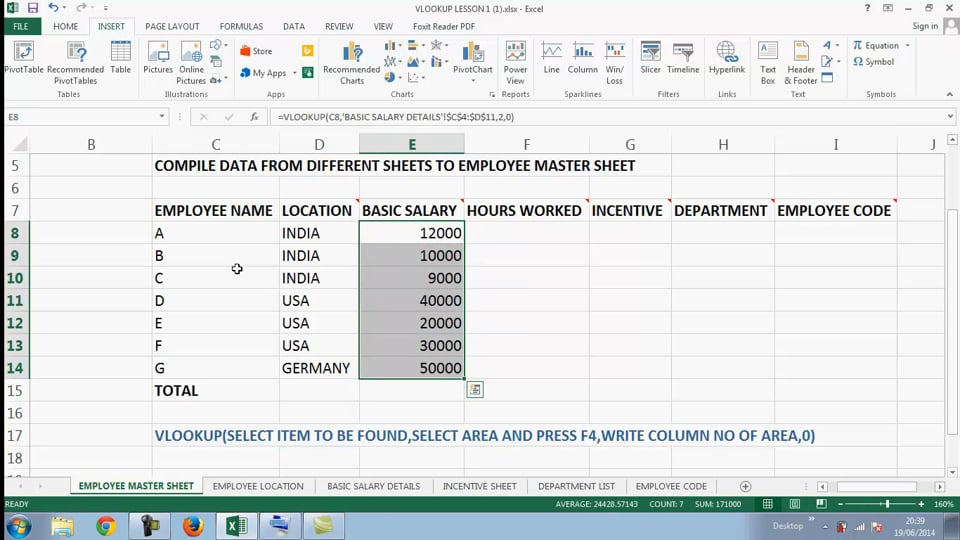Open Recommended Charts

351,63
